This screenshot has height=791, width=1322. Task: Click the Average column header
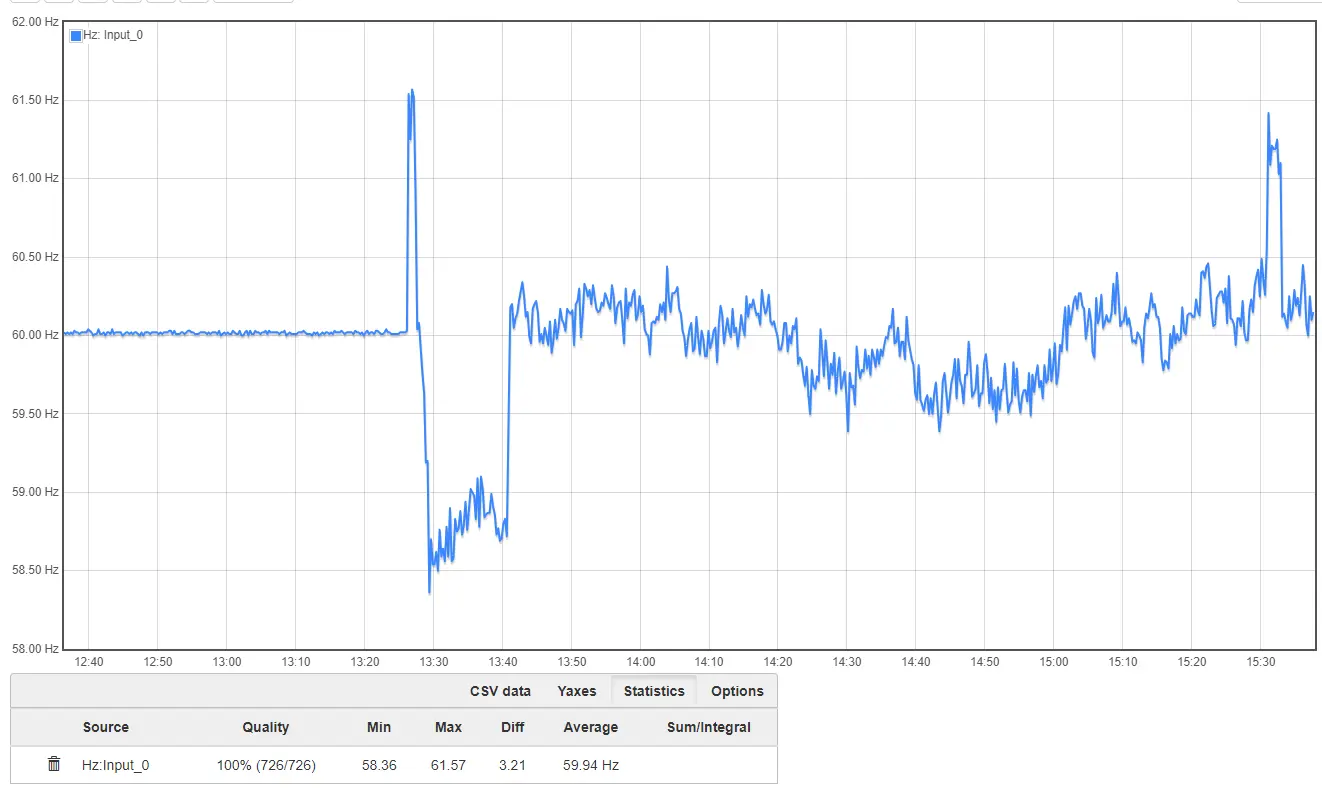coord(591,727)
